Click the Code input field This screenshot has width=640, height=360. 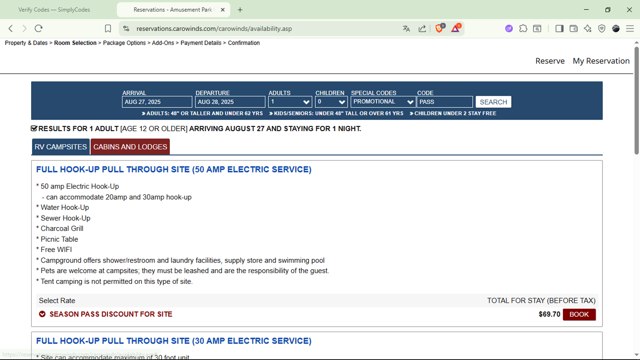[x=444, y=102]
